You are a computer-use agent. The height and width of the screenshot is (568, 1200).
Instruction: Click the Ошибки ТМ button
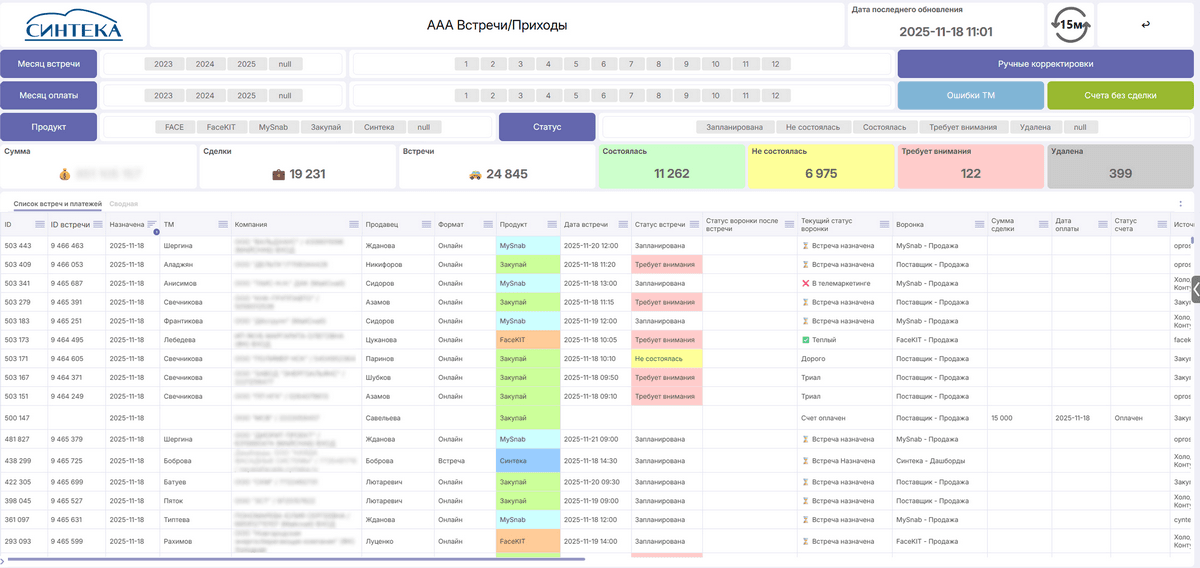pos(970,96)
